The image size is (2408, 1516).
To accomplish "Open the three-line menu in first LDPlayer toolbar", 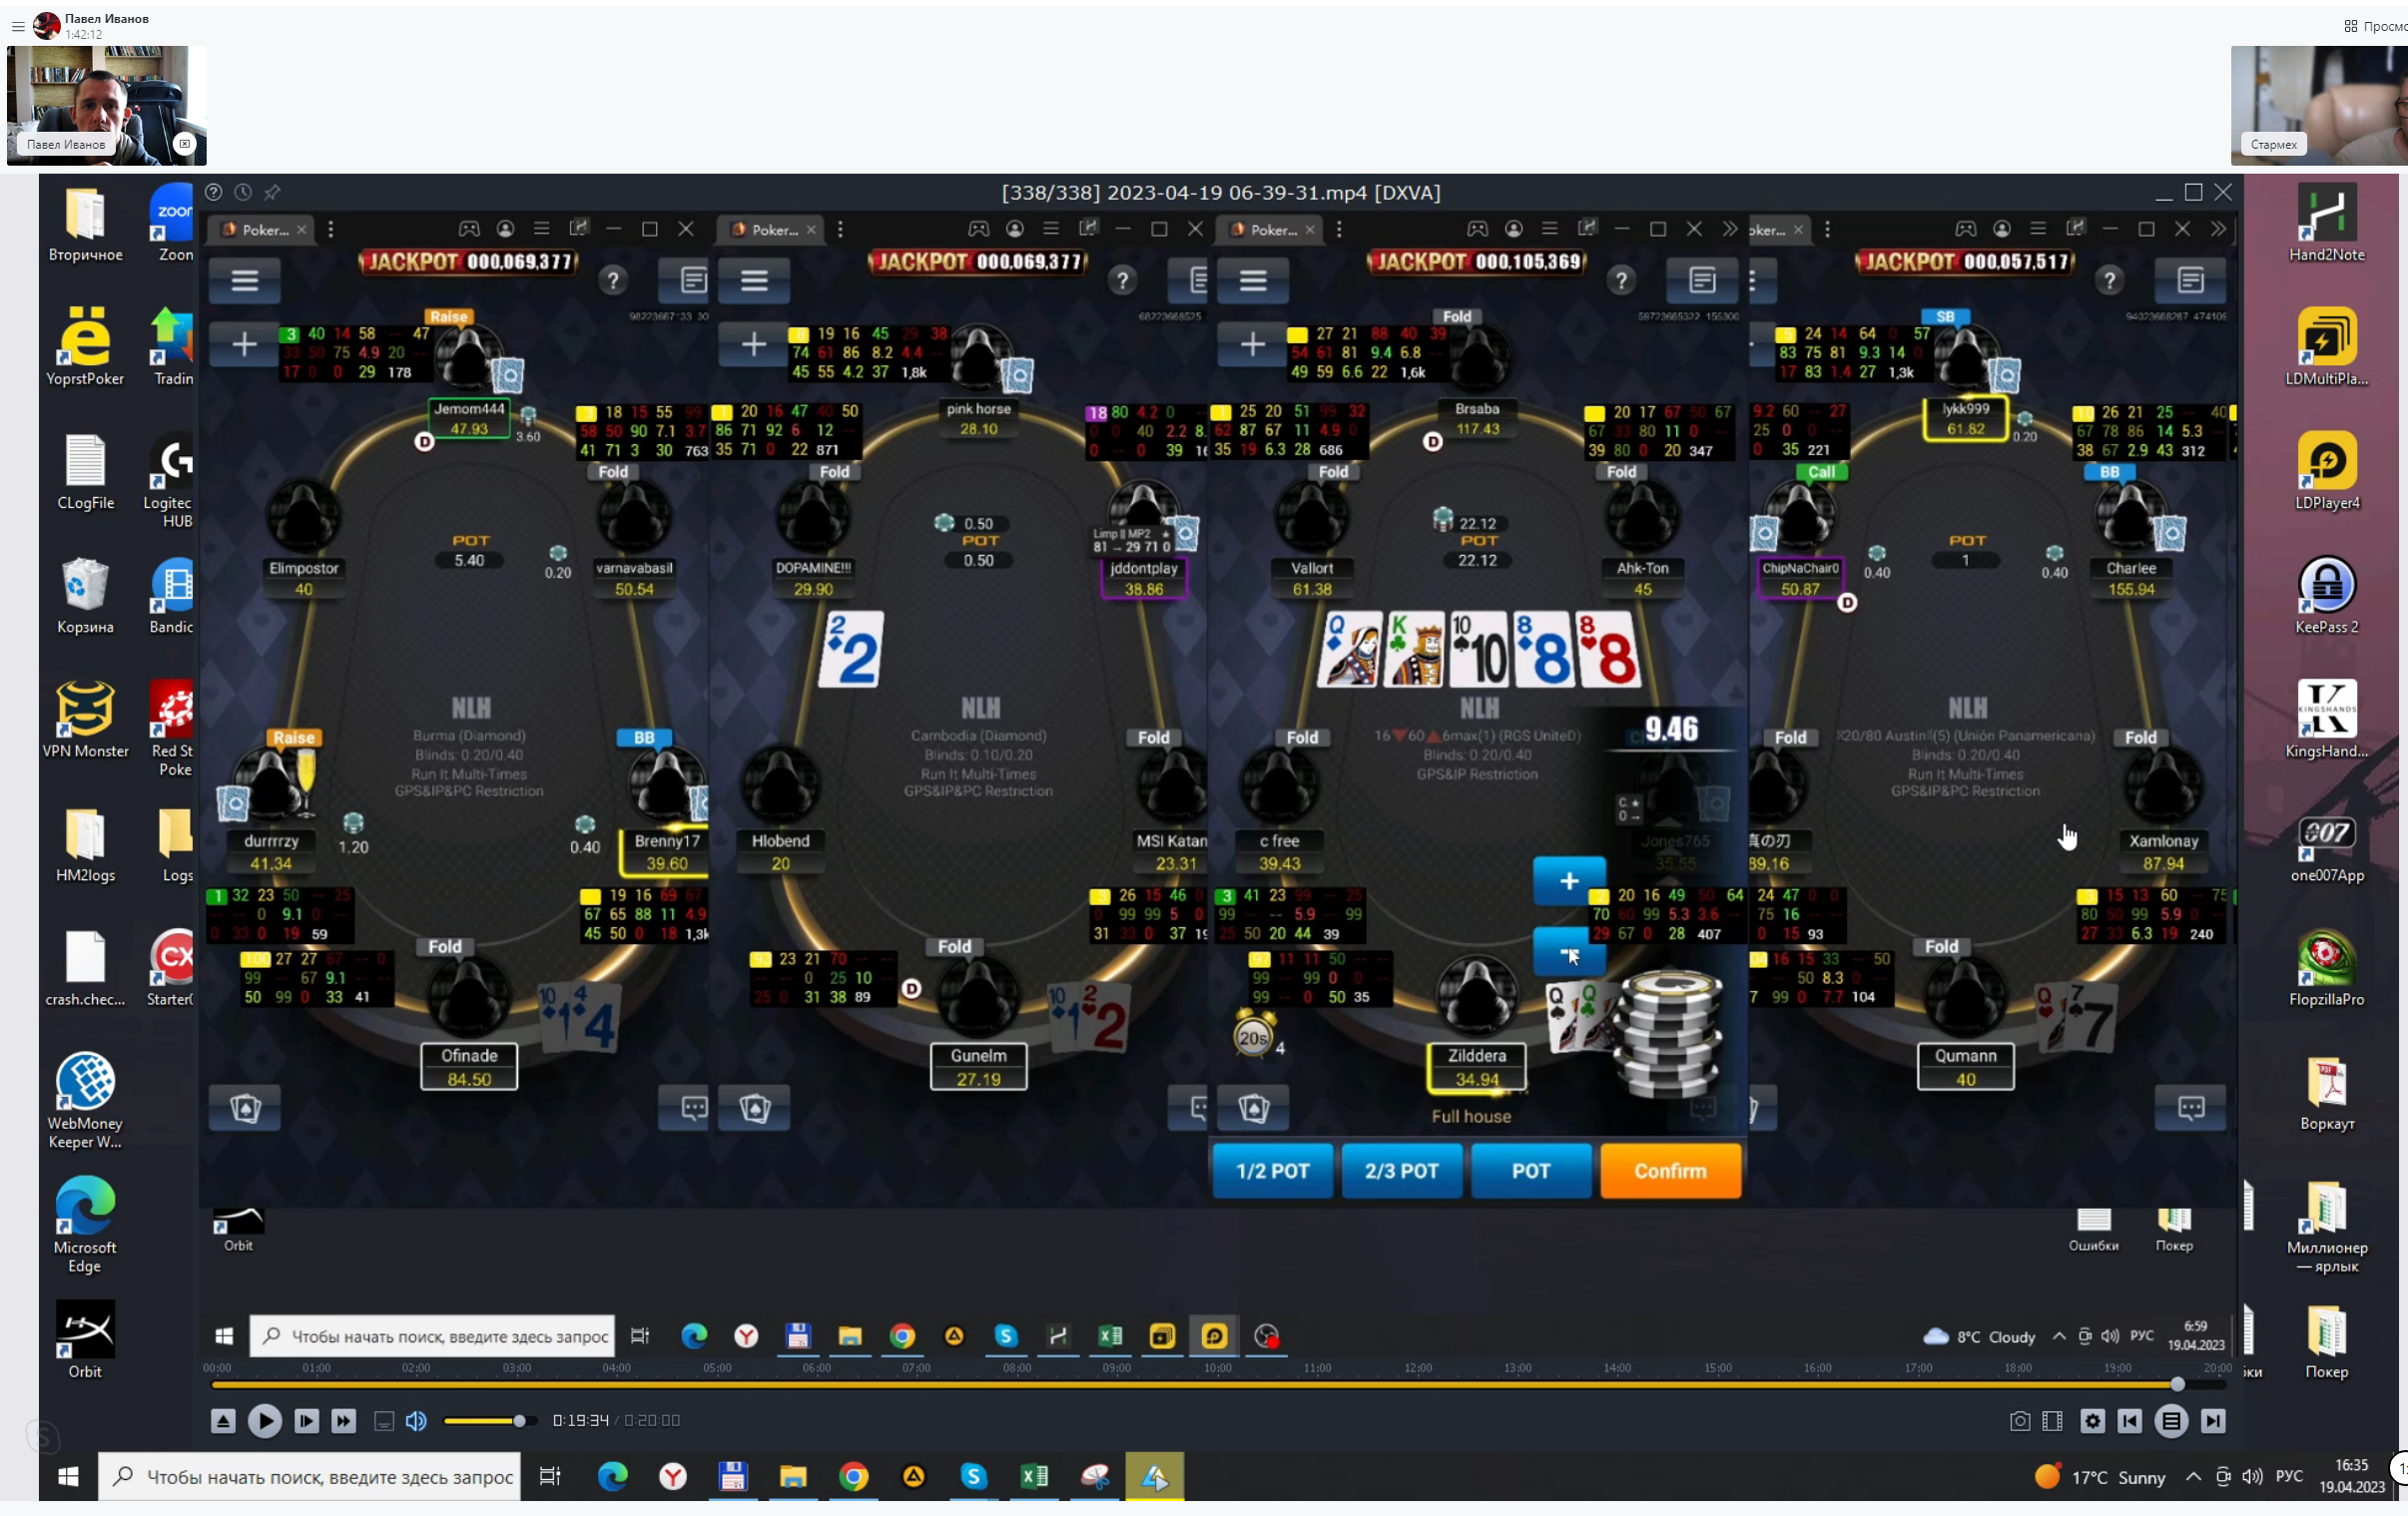I will pyautogui.click(x=541, y=229).
